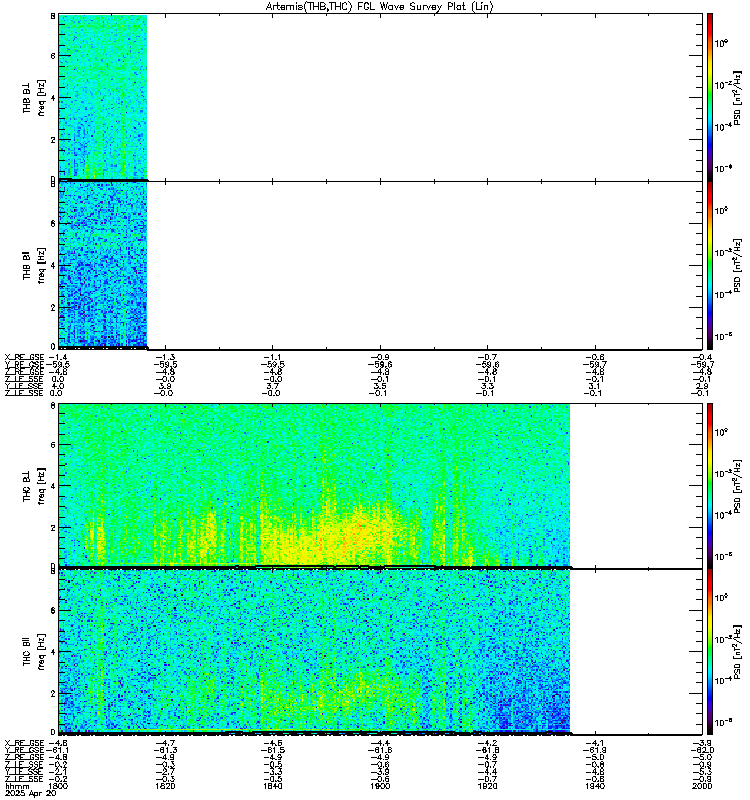Click the THB B∥ spectrogram data region

click(x=103, y=265)
